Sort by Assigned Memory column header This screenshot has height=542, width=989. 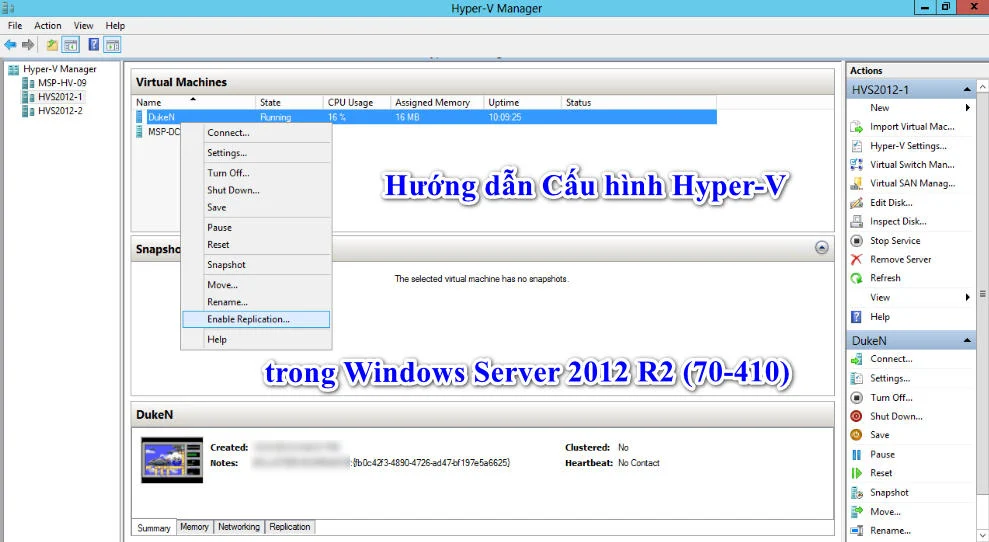tap(437, 102)
